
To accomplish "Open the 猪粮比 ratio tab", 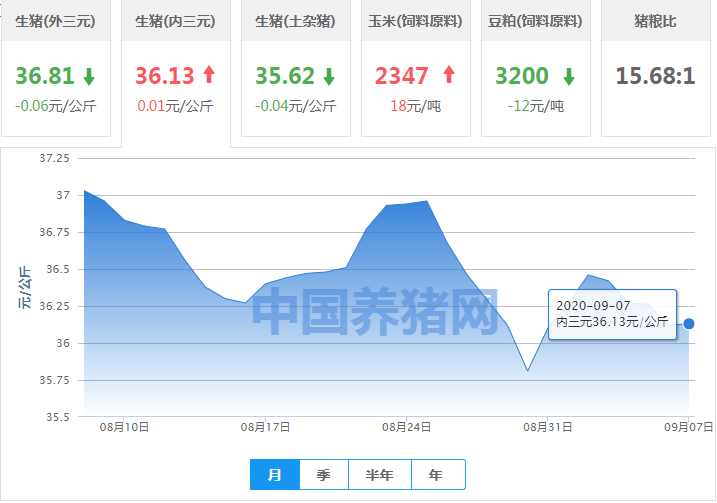I will [x=656, y=22].
